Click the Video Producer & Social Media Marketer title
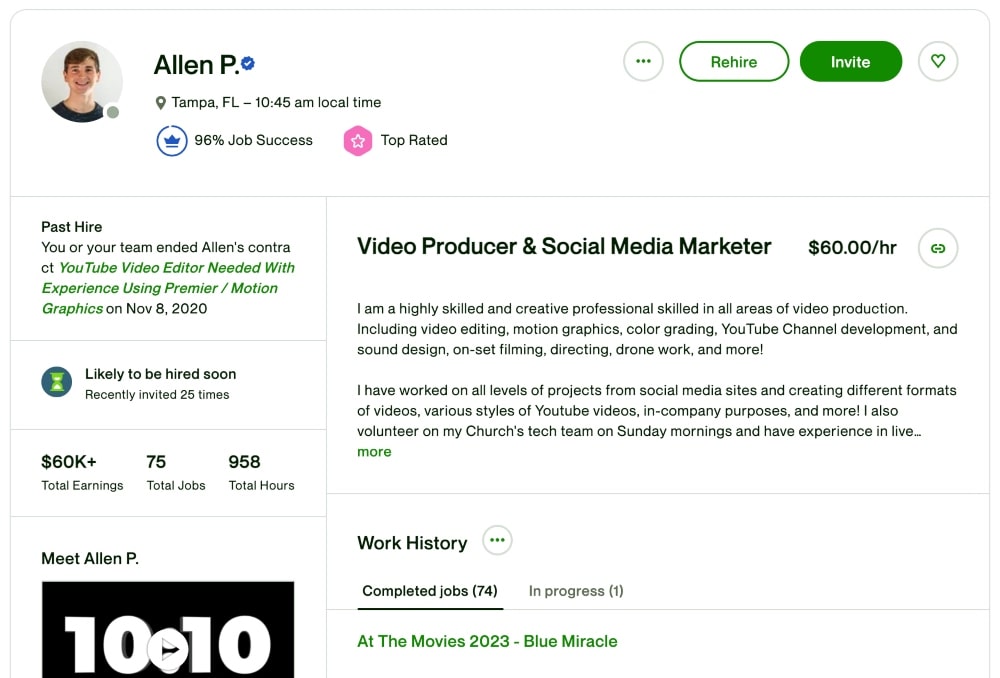Viewport: 1000px width, 678px height. point(564,246)
